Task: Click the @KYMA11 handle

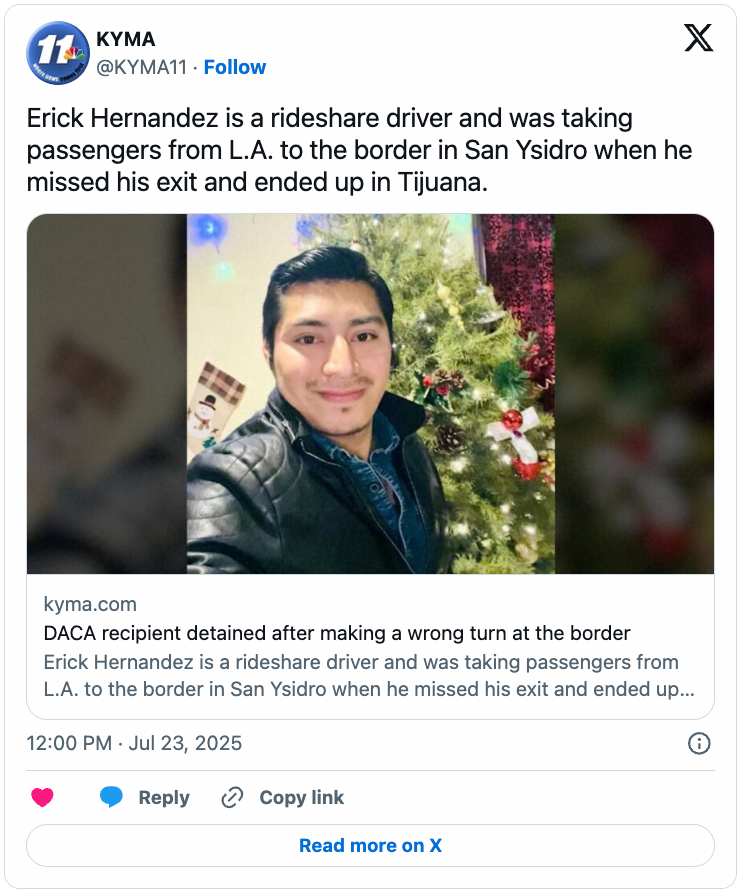Action: pyautogui.click(x=141, y=67)
